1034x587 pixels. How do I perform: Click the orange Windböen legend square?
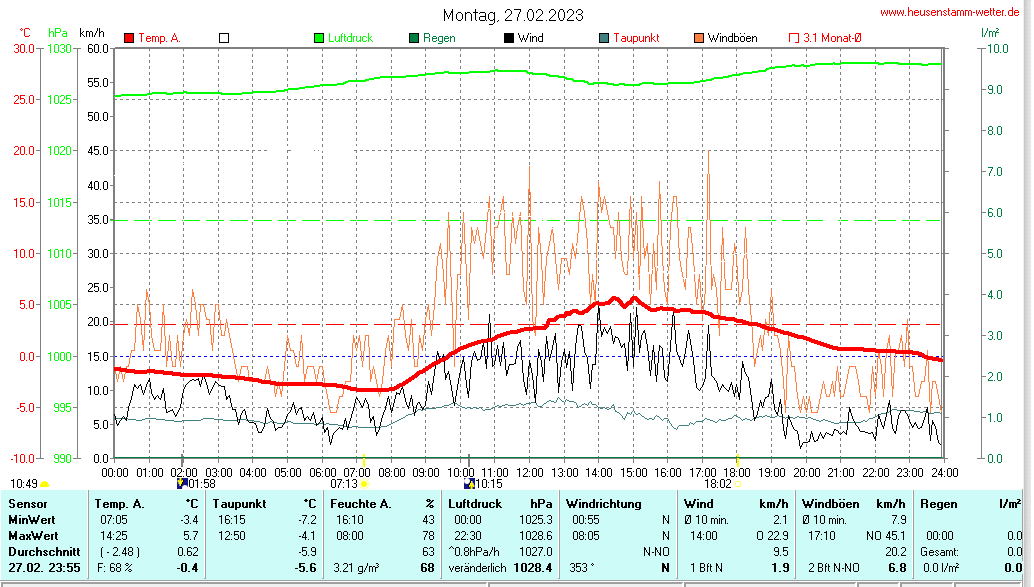point(699,38)
